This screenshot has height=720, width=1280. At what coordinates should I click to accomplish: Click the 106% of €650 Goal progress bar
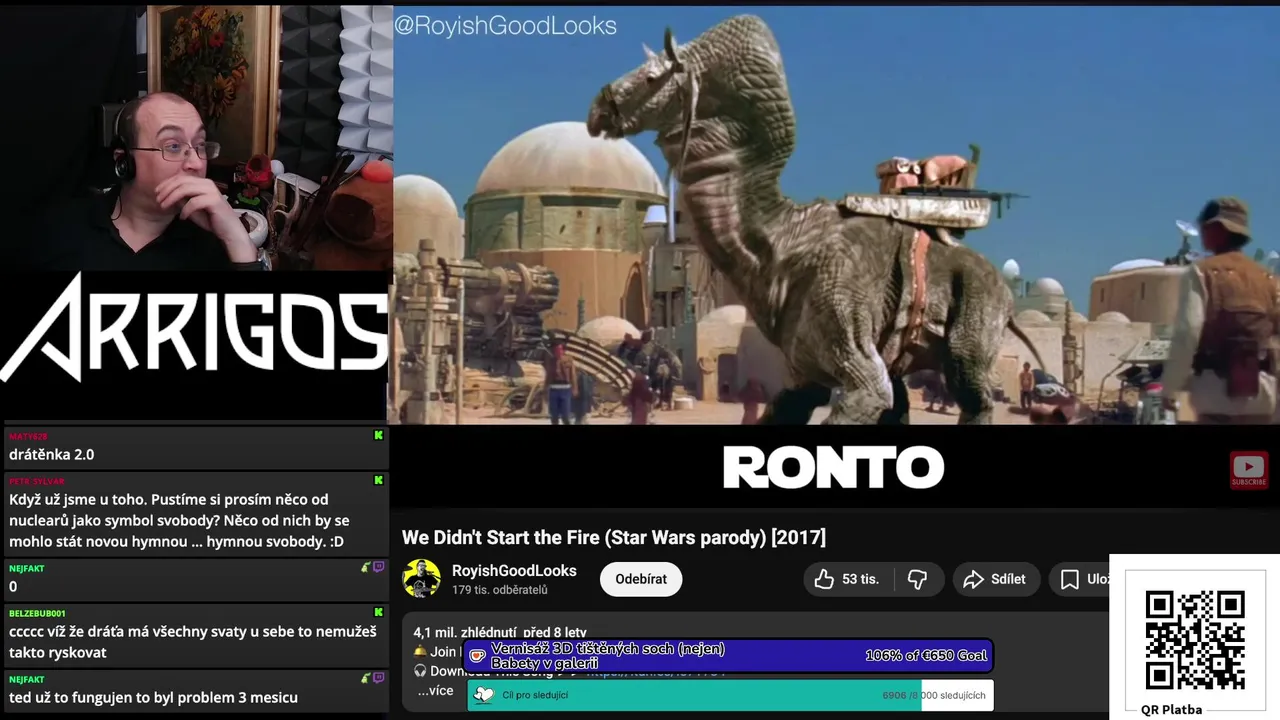pos(729,656)
